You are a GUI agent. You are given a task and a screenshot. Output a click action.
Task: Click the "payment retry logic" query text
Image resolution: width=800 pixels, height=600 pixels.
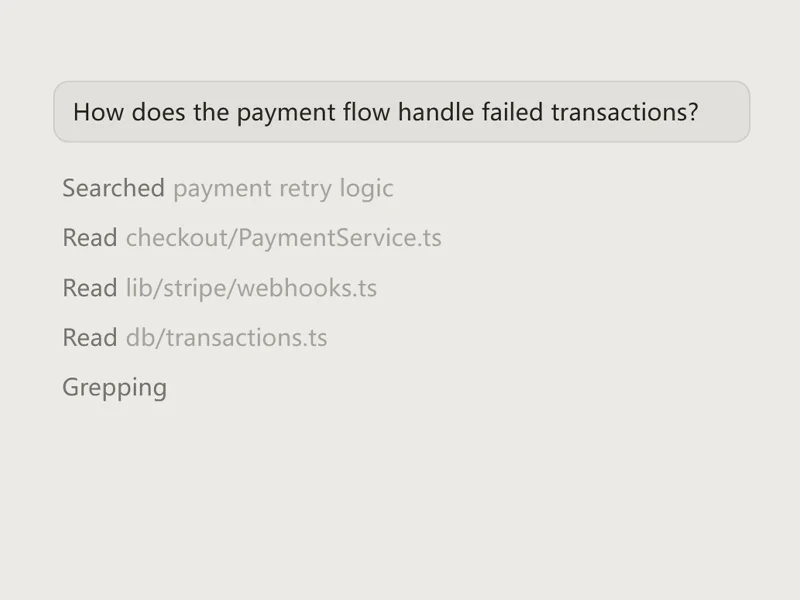(x=283, y=189)
